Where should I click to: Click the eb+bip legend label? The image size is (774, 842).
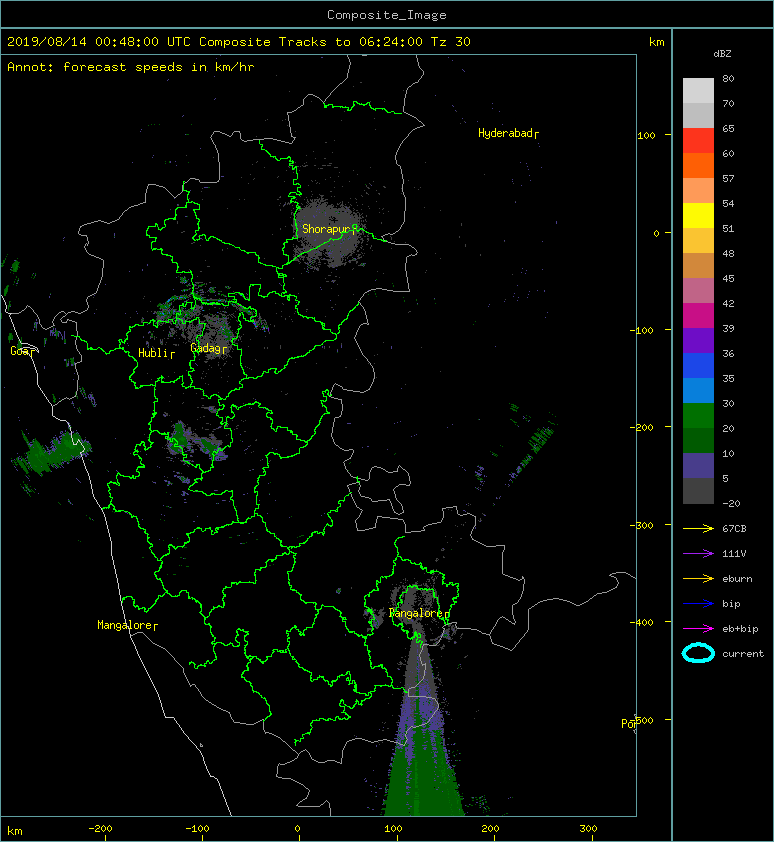[x=740, y=628]
